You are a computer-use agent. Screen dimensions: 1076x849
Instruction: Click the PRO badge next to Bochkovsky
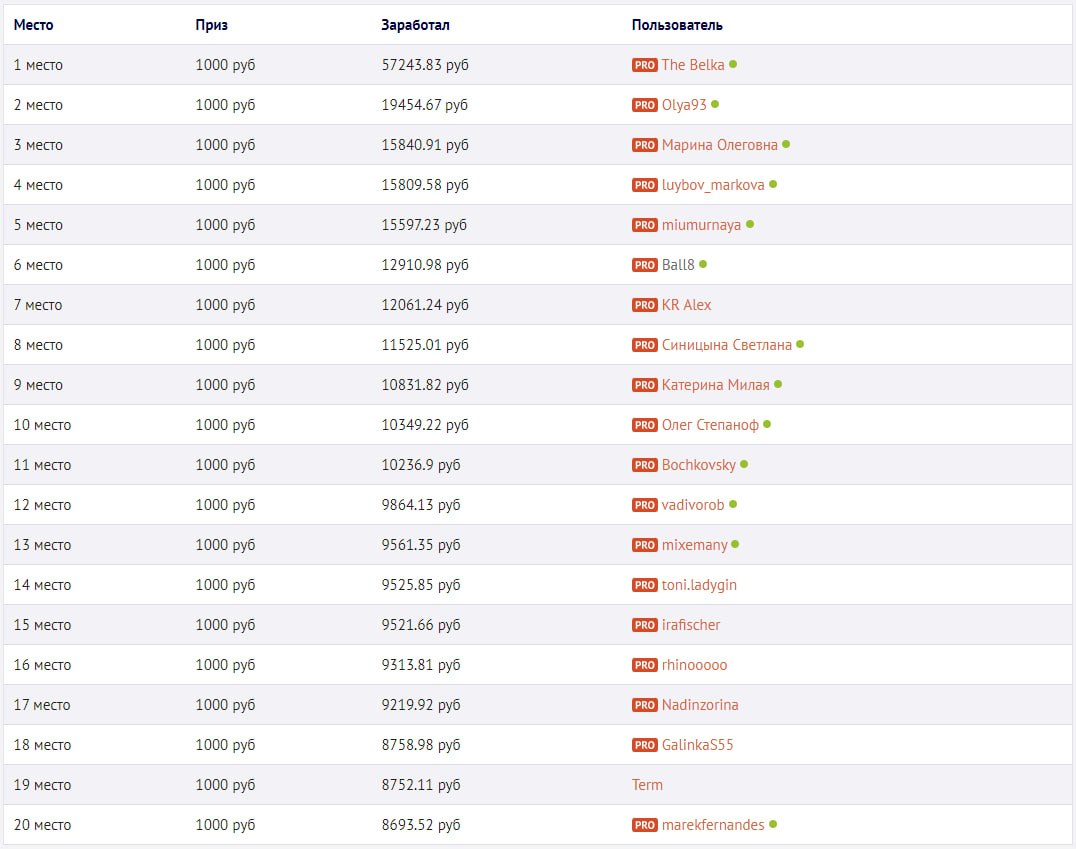click(x=644, y=465)
